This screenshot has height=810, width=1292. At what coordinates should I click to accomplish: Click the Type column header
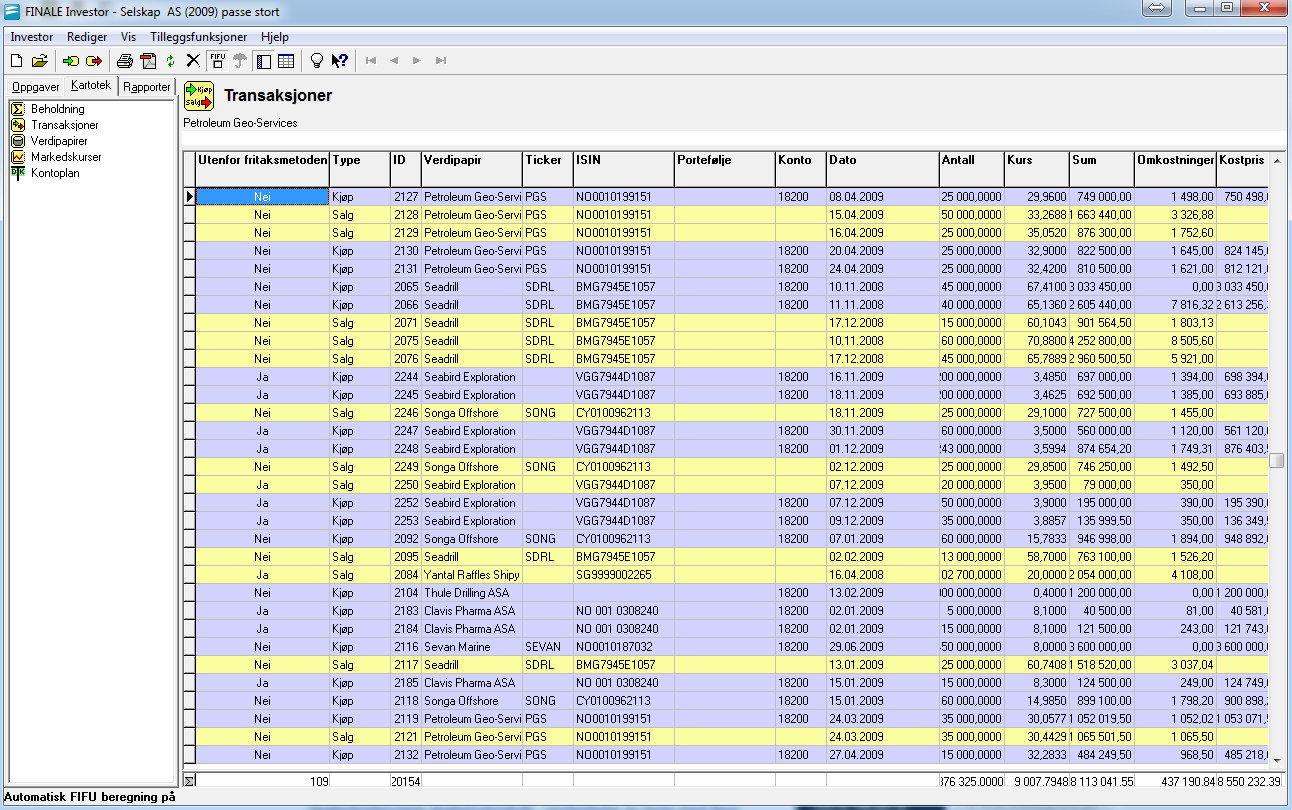360,169
